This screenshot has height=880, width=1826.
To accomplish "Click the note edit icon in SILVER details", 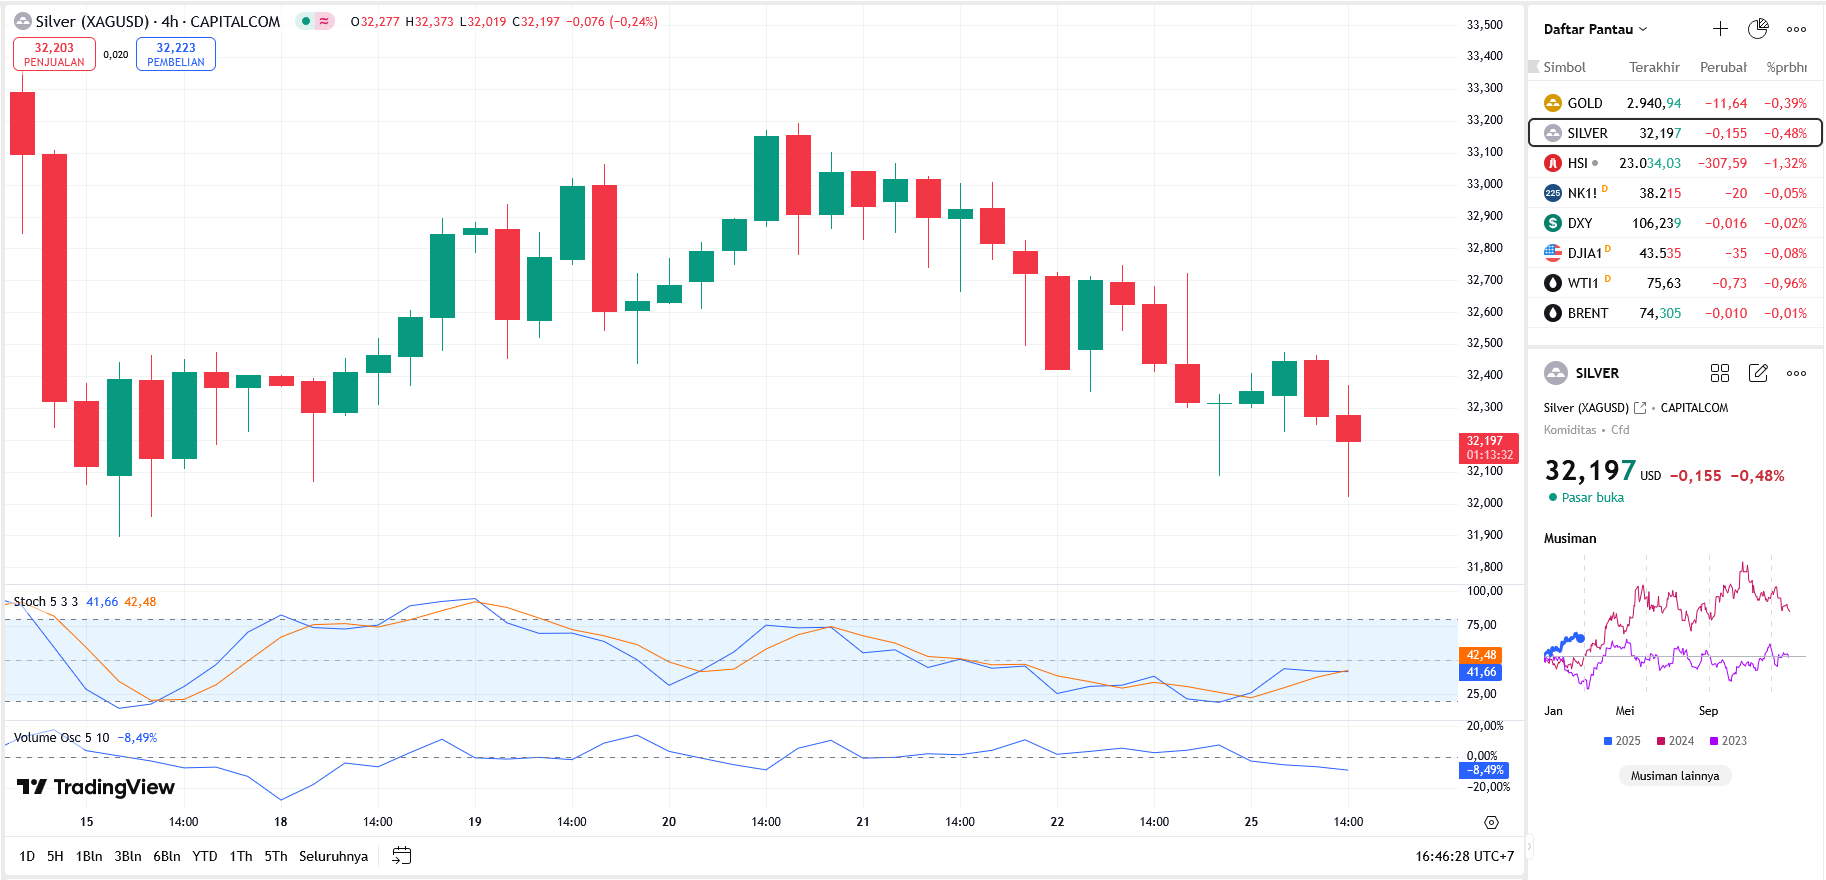I will 1758,373.
